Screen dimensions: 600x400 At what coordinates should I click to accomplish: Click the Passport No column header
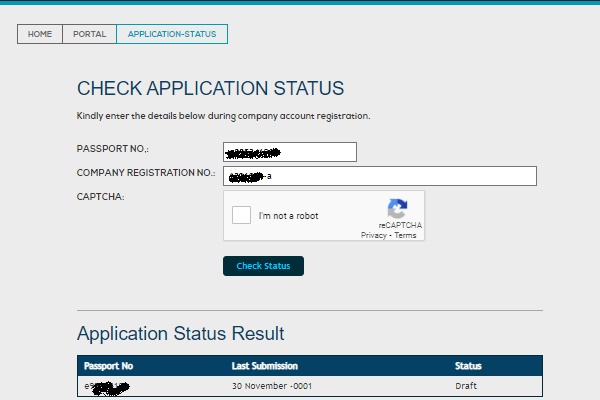[109, 366]
